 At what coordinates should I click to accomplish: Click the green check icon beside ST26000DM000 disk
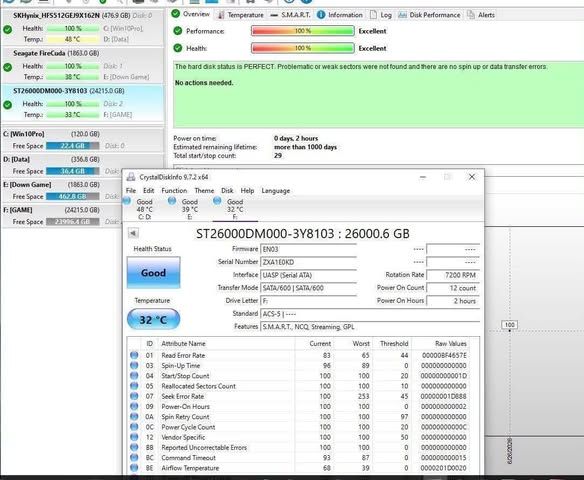7,105
